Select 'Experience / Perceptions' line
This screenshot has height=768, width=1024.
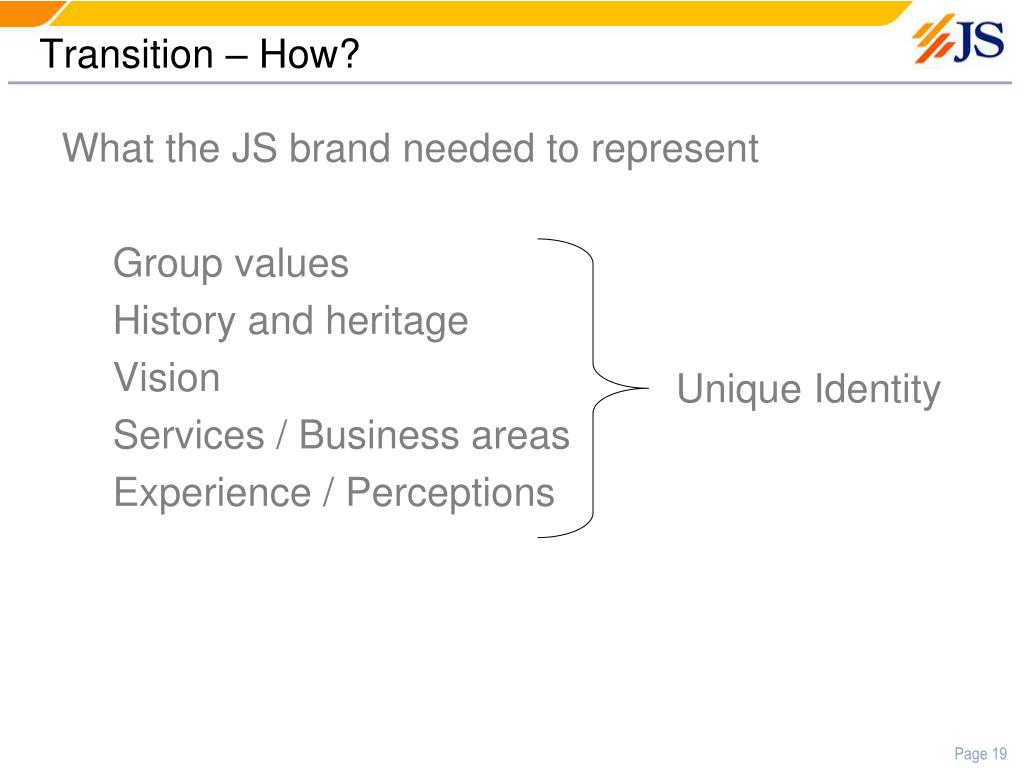[x=334, y=493]
